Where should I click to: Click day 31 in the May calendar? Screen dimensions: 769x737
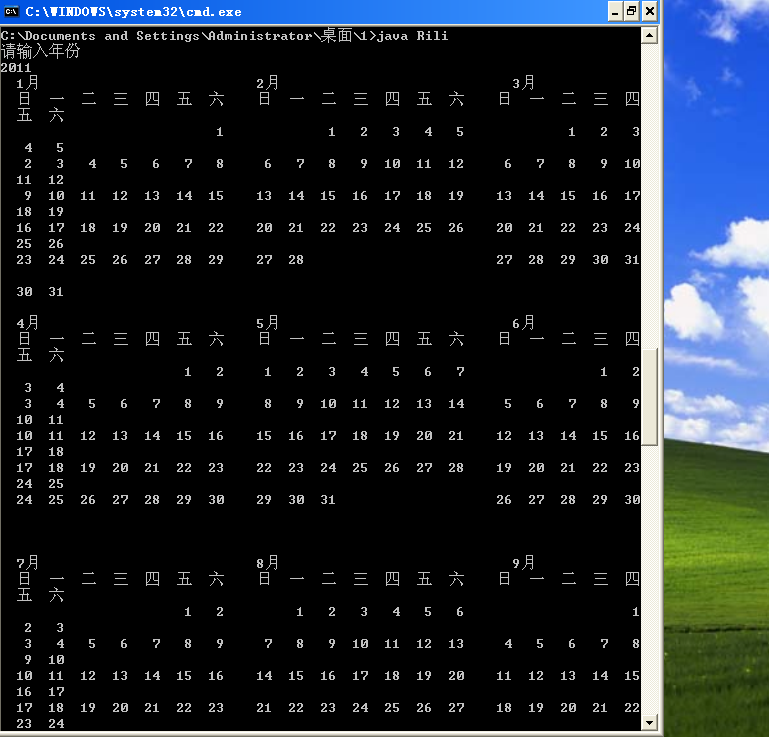[x=328, y=500]
